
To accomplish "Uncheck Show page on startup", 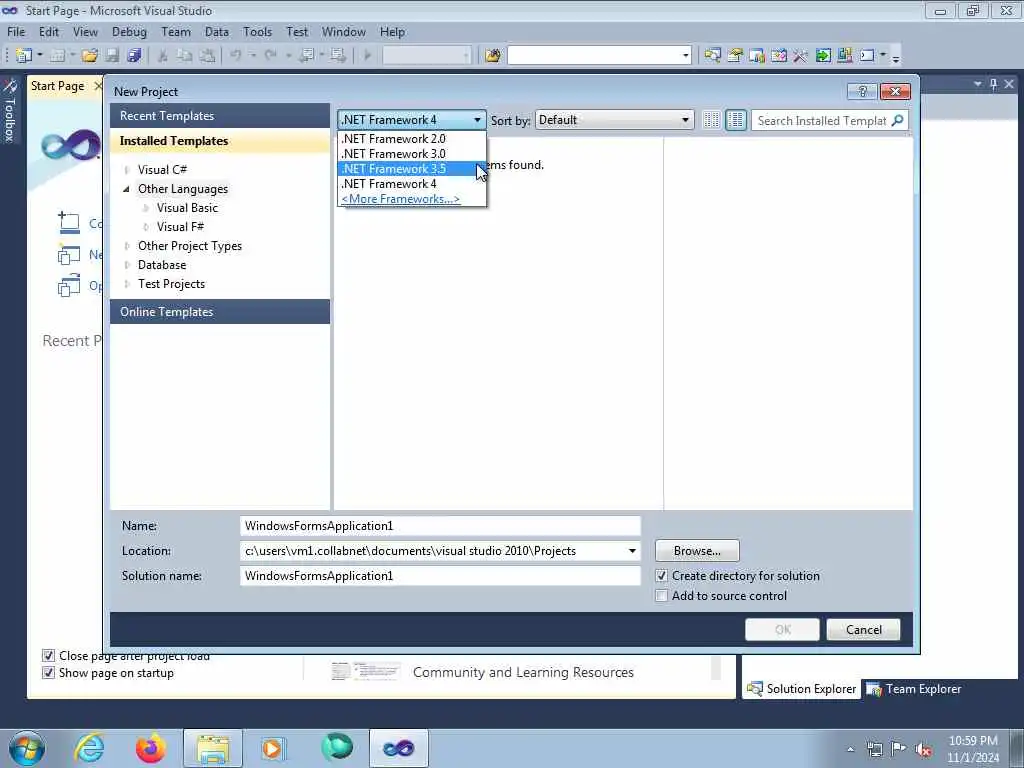I will (x=48, y=673).
